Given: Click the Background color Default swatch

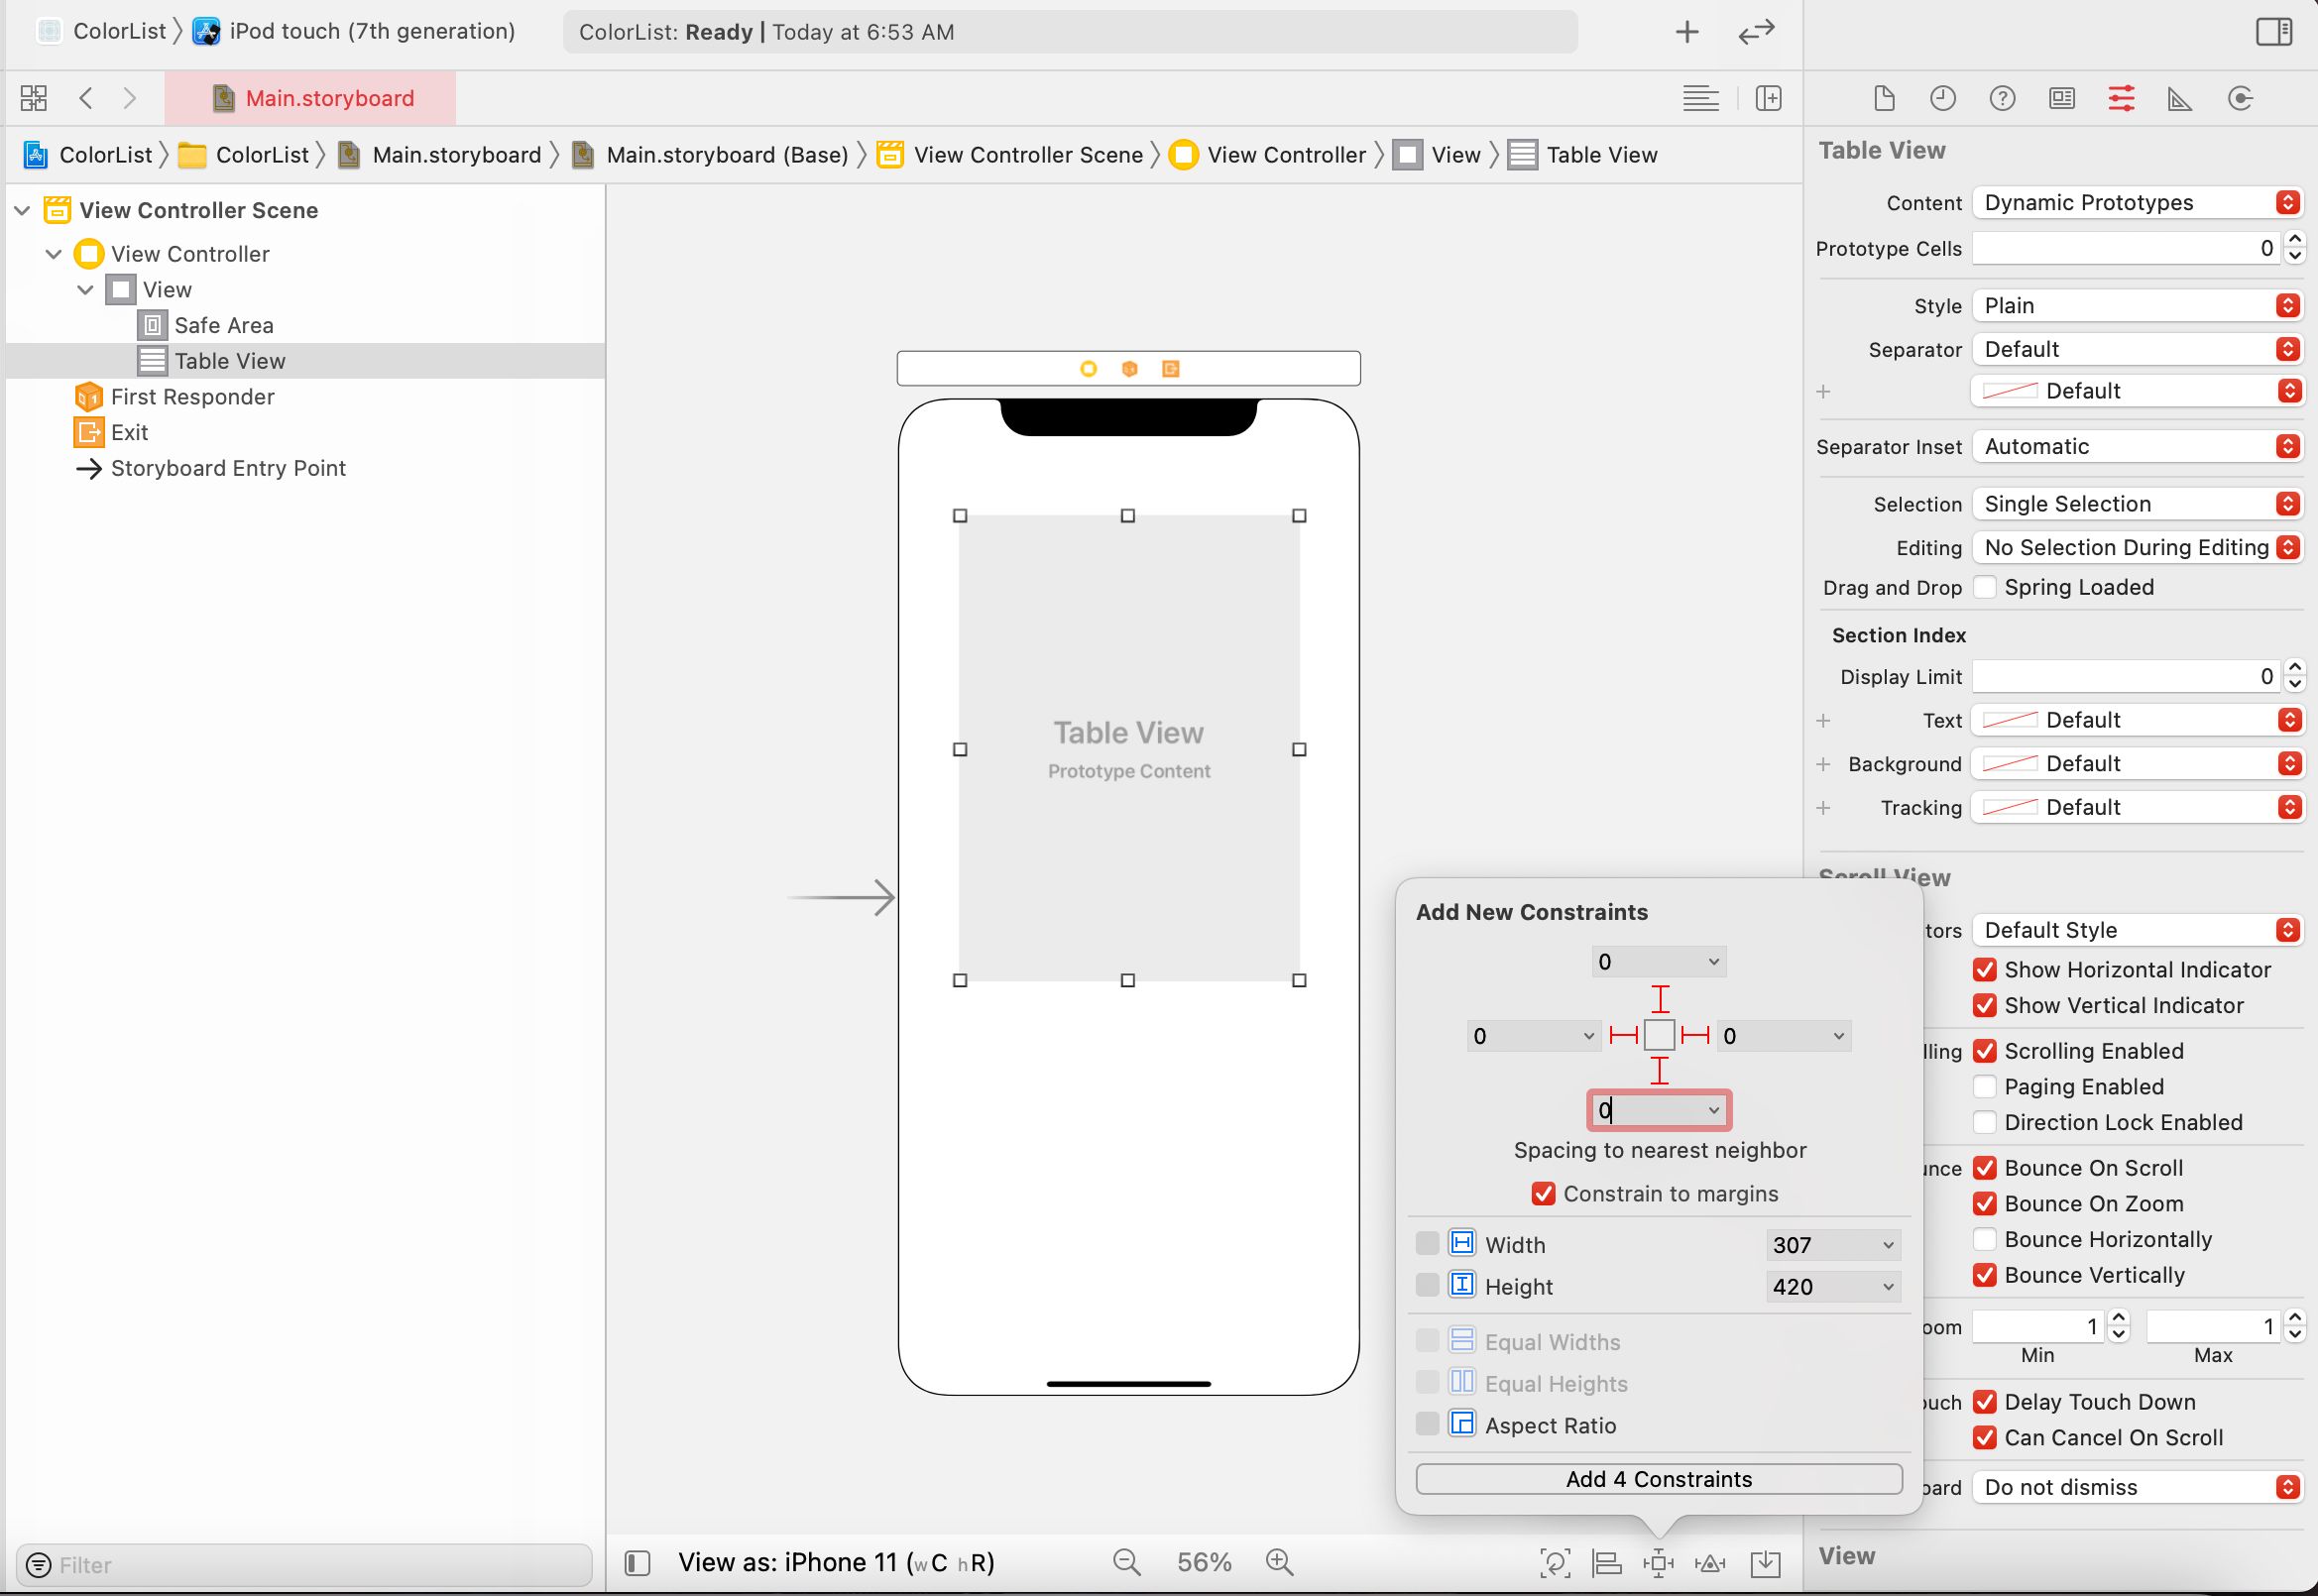Looking at the screenshot, I should 2009,764.
